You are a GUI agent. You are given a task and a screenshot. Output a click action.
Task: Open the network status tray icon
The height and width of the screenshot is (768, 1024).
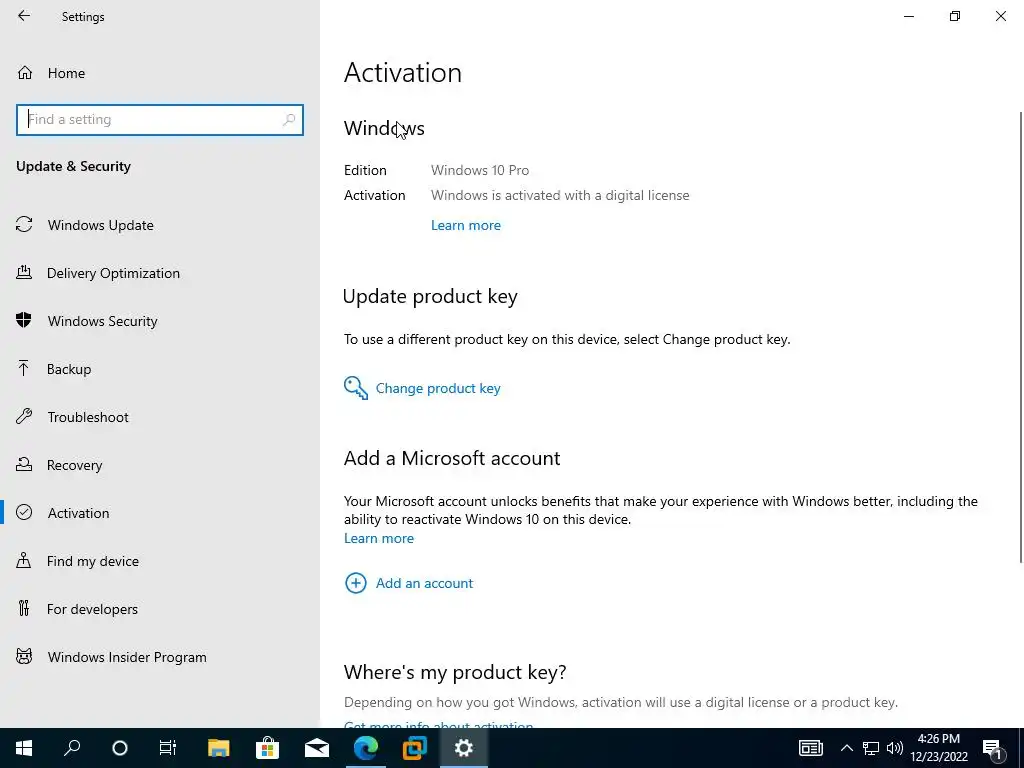(x=871, y=748)
